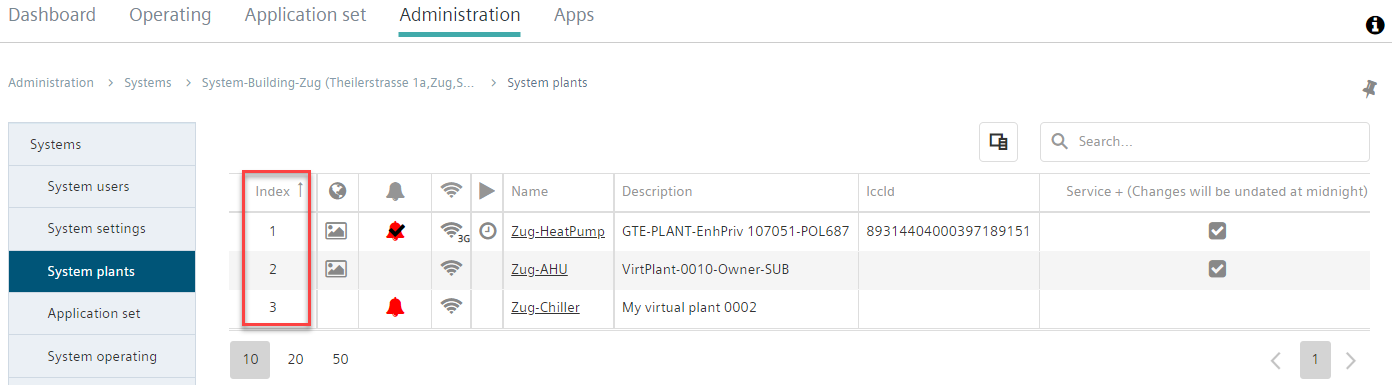This screenshot has height=385, width=1392.
Task: Select 20 items per page
Action: coord(295,359)
